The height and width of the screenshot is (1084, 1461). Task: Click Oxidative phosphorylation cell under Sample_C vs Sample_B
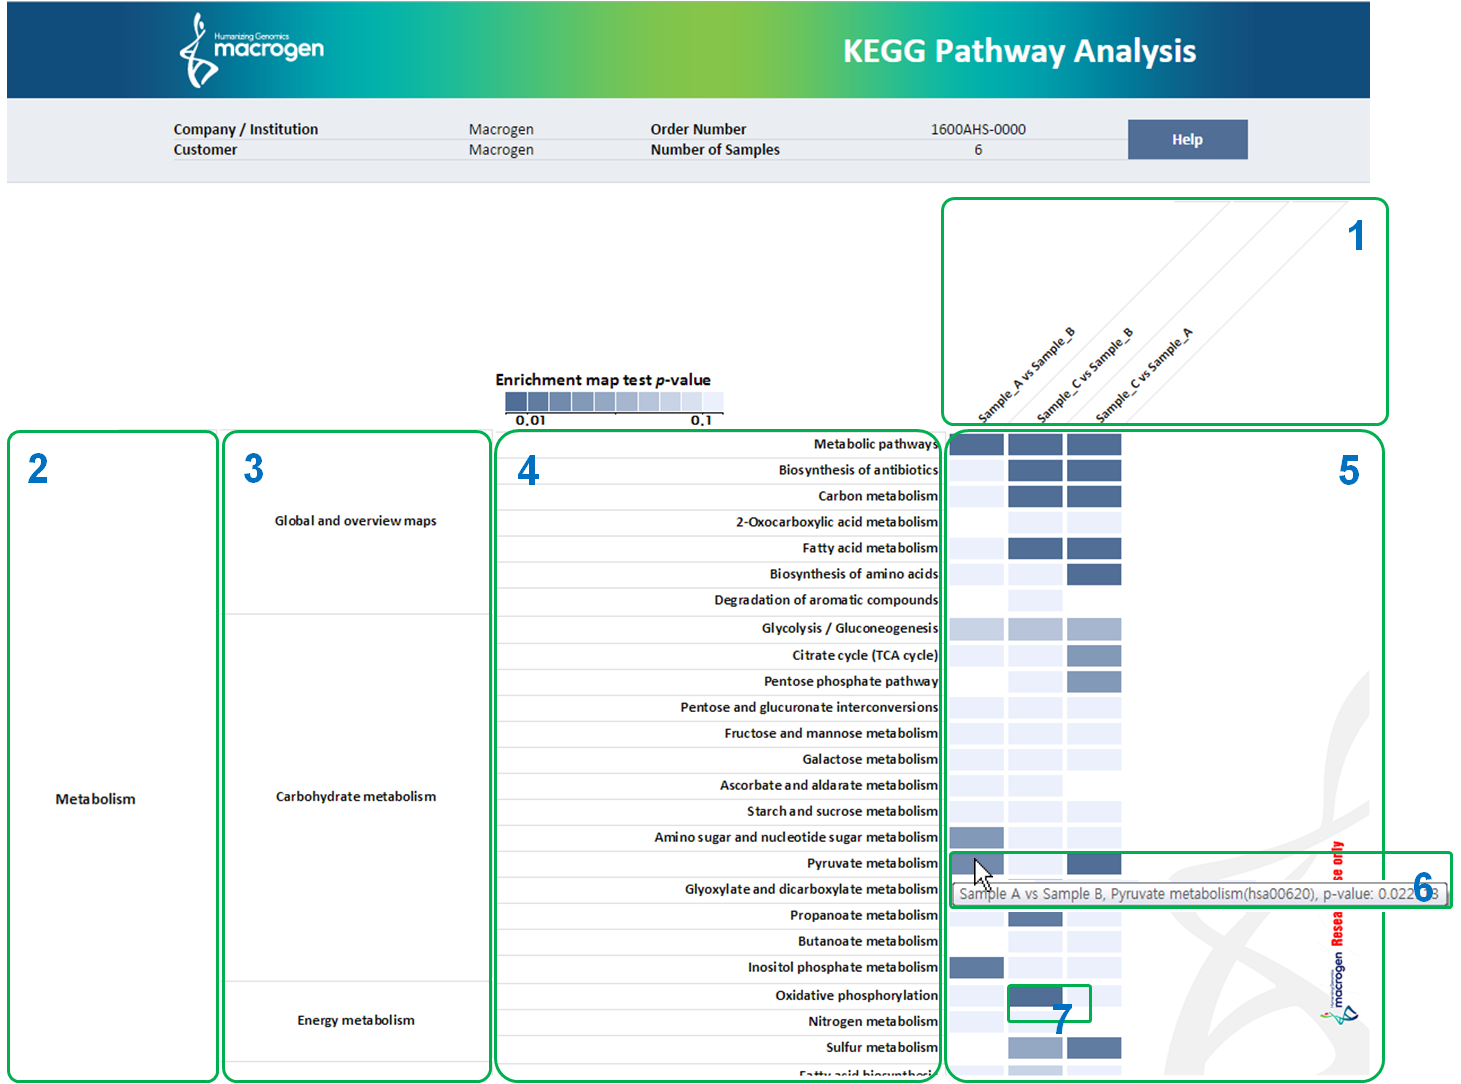pyautogui.click(x=1035, y=996)
